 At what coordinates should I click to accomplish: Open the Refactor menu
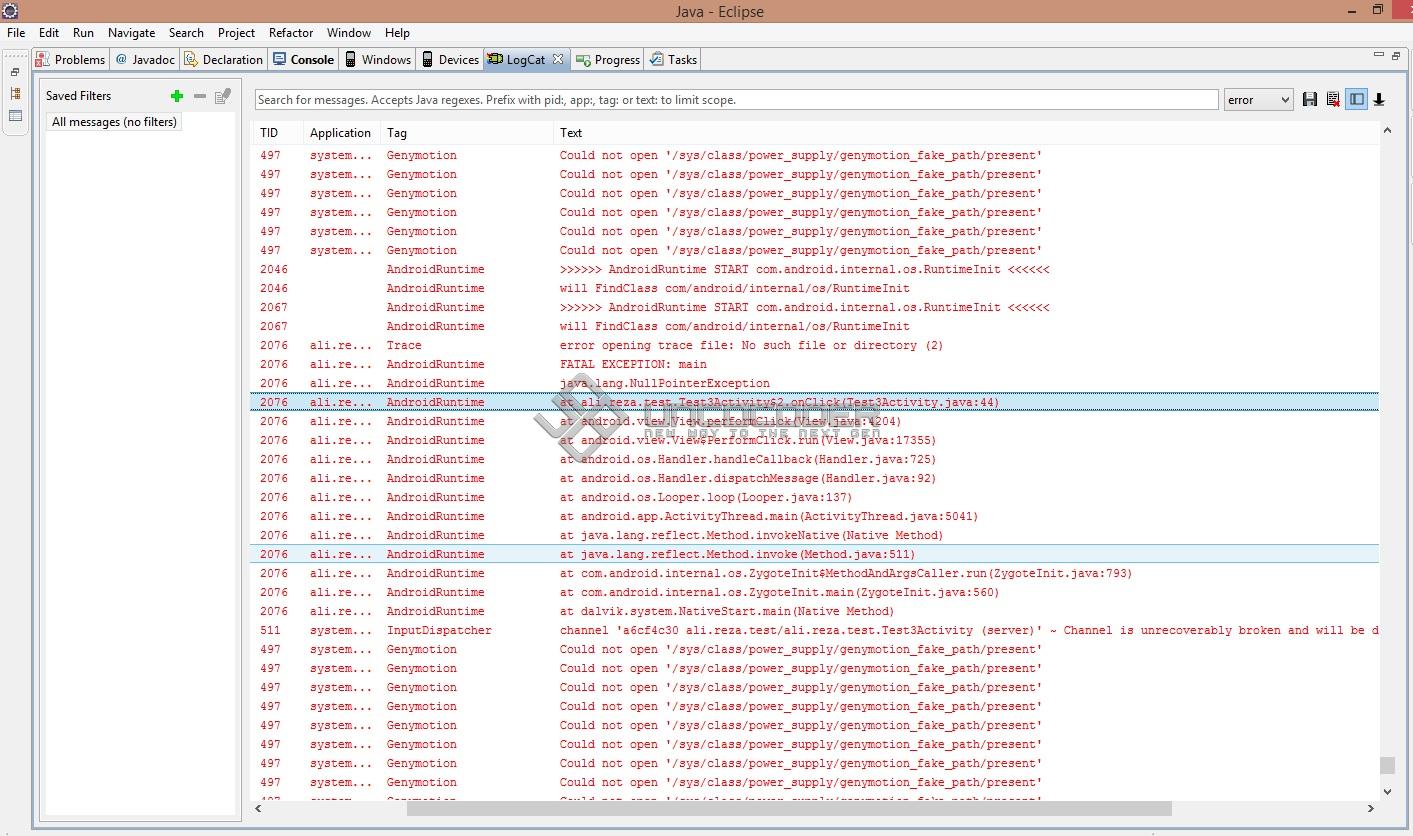click(x=291, y=32)
